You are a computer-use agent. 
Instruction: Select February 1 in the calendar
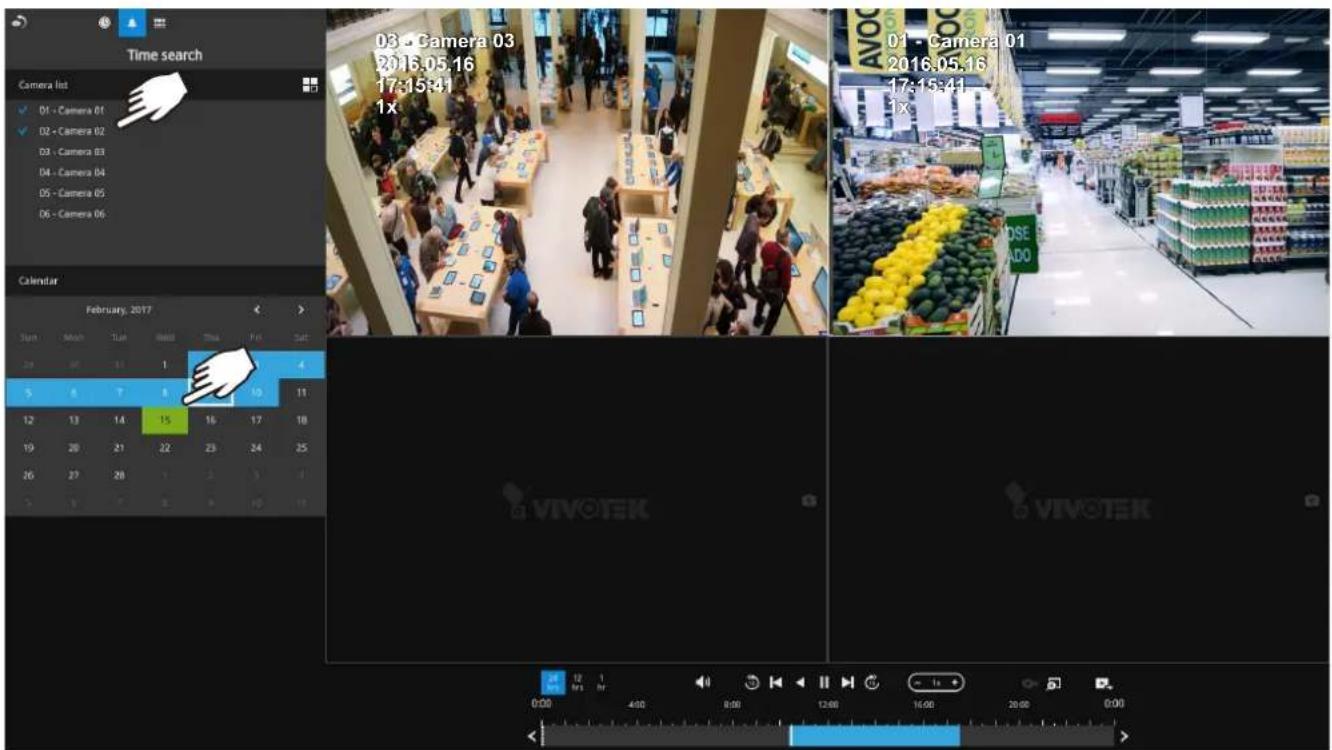click(165, 366)
